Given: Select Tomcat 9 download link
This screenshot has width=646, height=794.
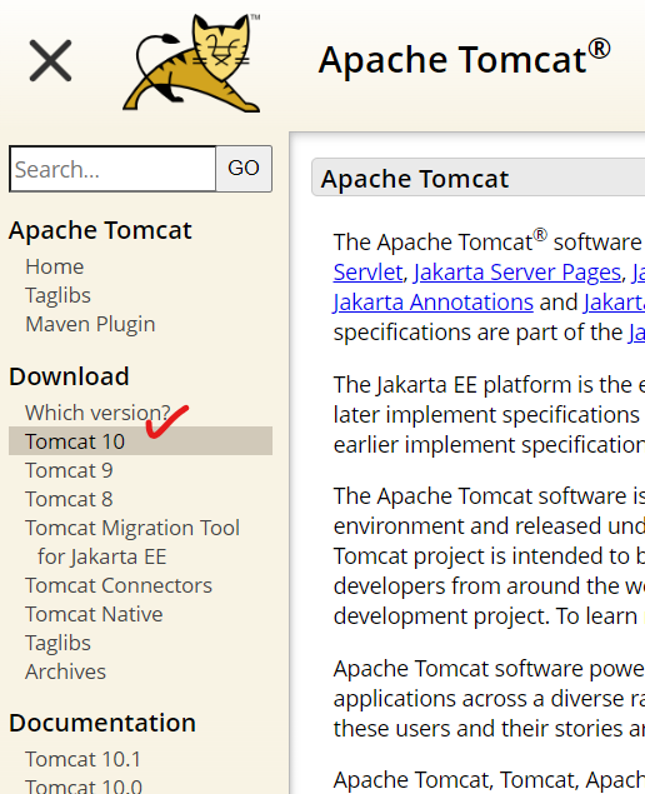Looking at the screenshot, I should click(x=69, y=470).
